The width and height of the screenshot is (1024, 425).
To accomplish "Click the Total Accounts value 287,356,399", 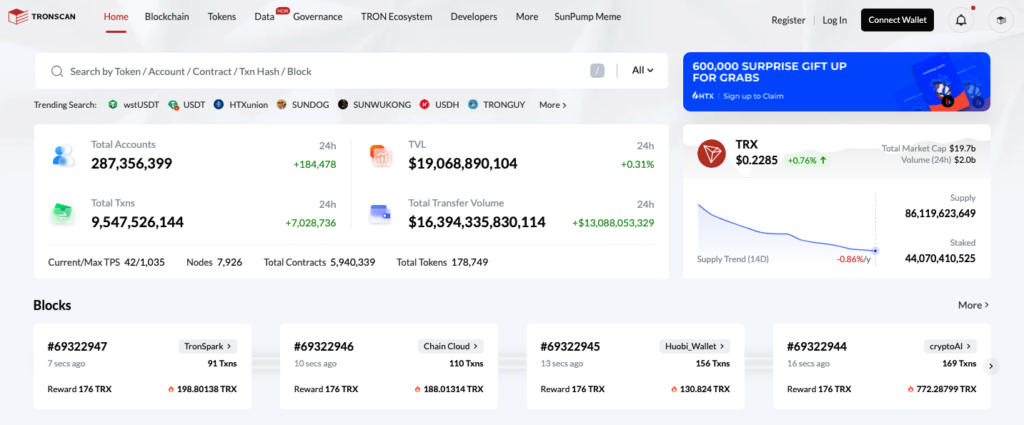I will [131, 163].
